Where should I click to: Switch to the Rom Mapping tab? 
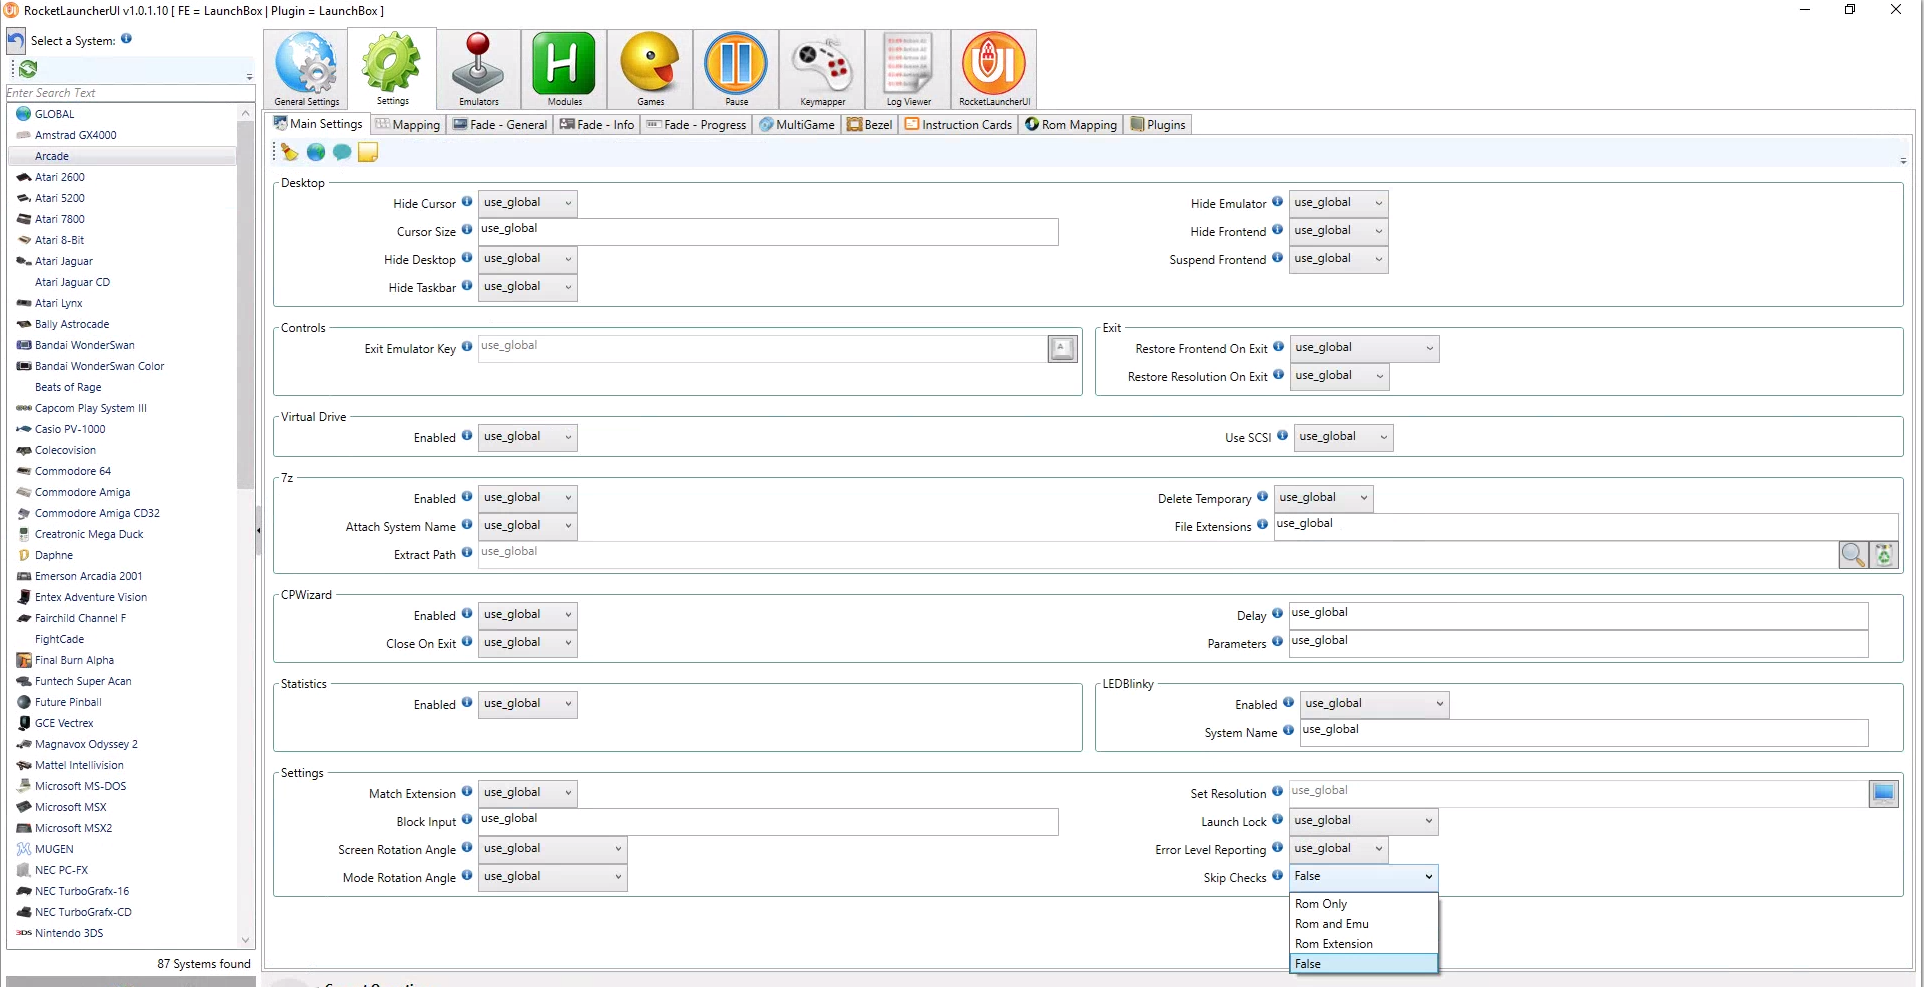pos(1071,125)
